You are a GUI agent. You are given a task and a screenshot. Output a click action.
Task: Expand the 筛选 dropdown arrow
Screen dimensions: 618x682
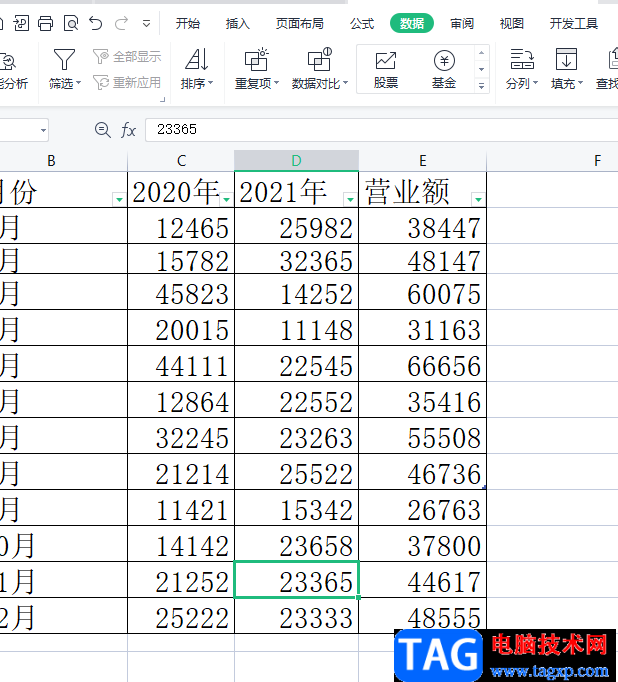click(79, 82)
